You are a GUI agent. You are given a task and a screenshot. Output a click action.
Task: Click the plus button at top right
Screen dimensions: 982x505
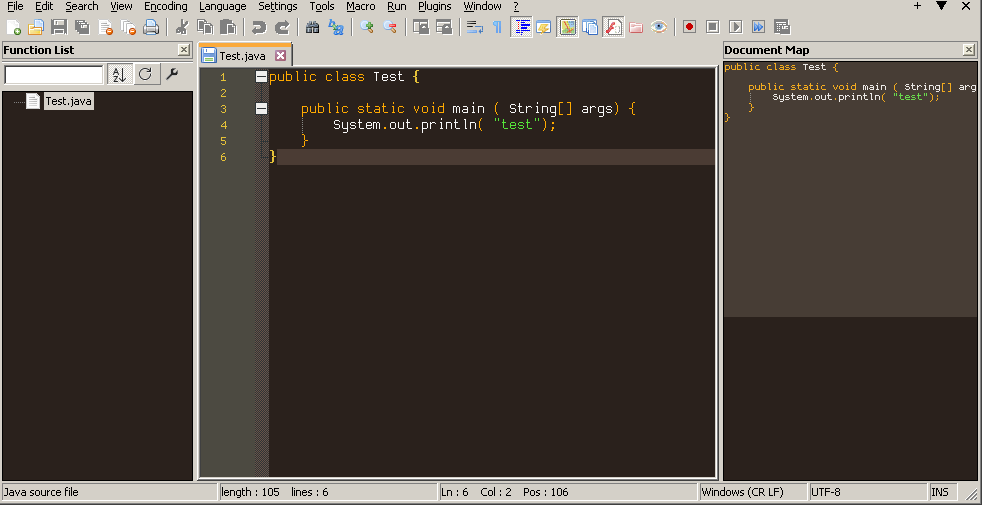tap(917, 6)
